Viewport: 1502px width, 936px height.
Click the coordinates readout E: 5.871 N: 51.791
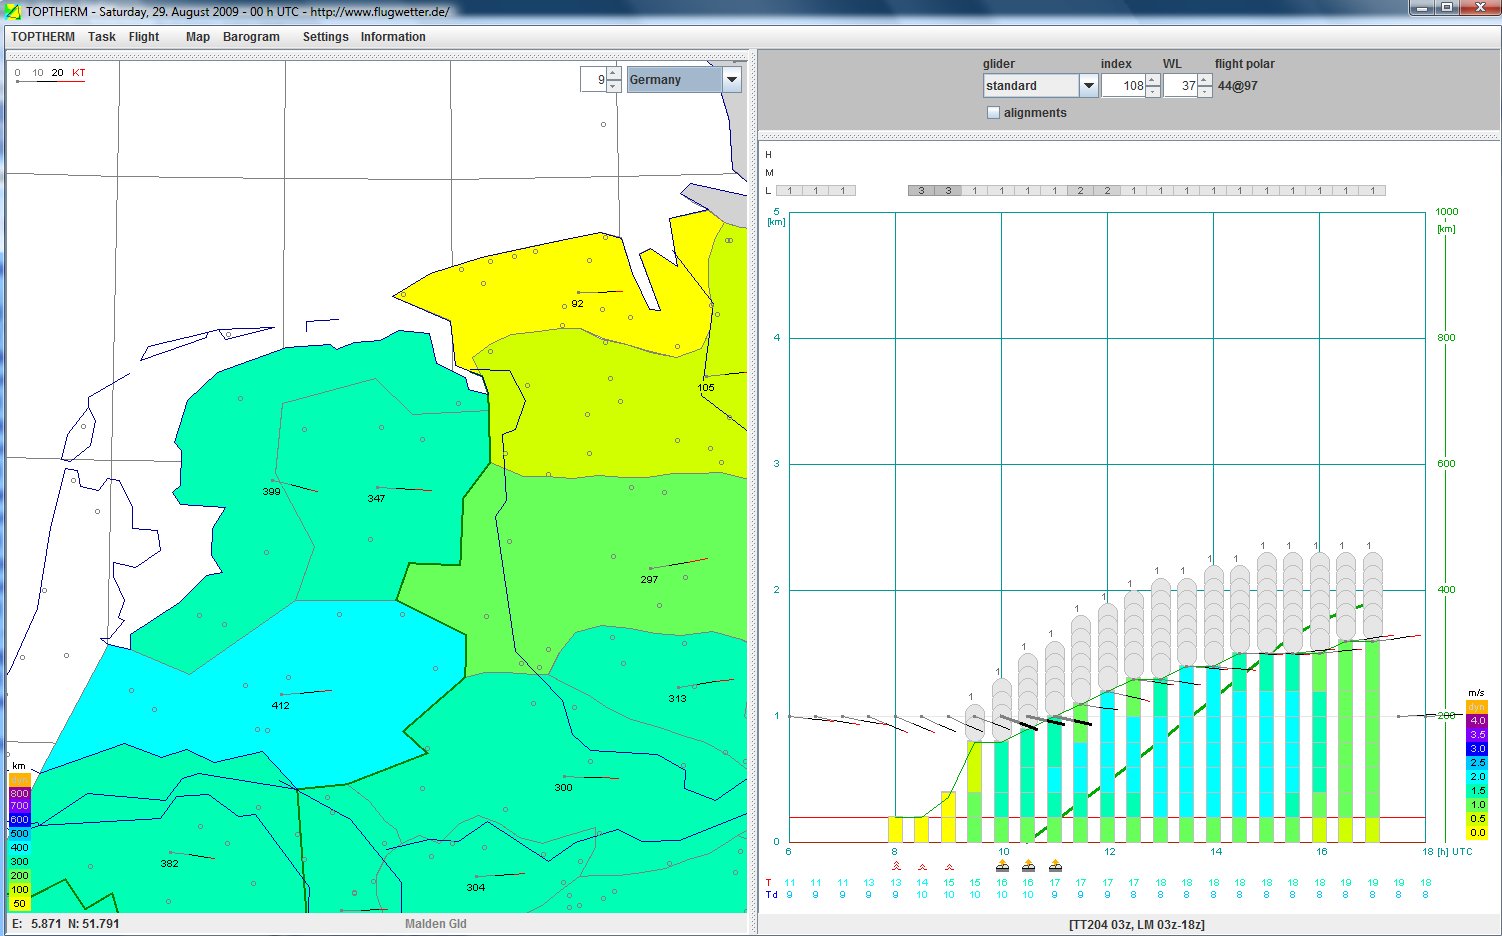66,924
